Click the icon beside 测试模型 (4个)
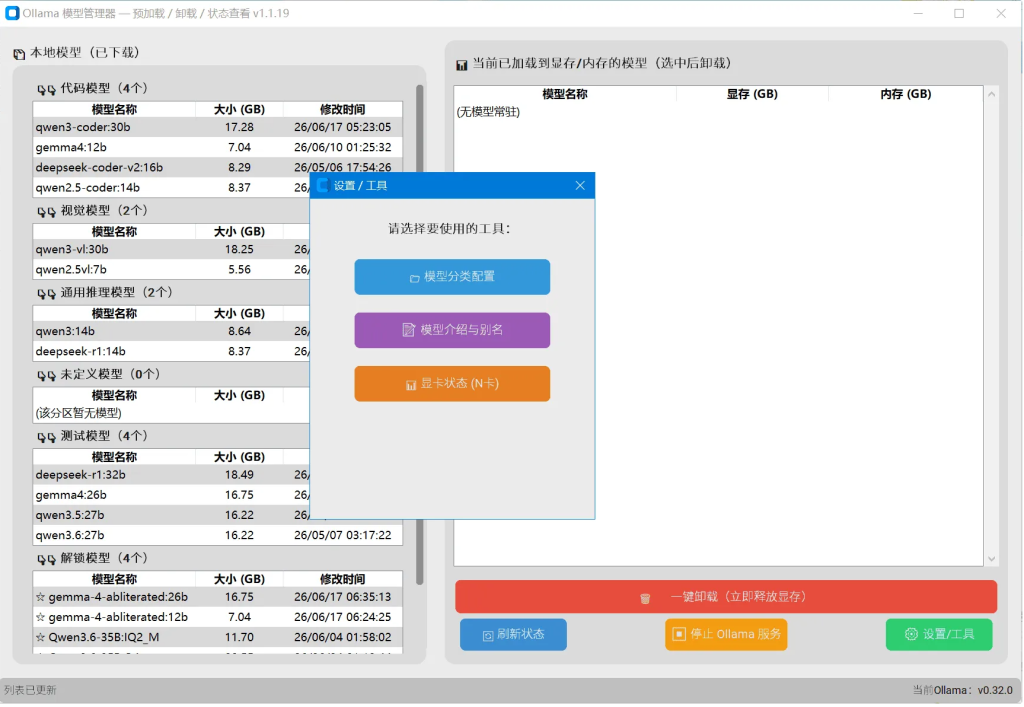Viewport: 1024px width, 707px height. tap(46, 437)
